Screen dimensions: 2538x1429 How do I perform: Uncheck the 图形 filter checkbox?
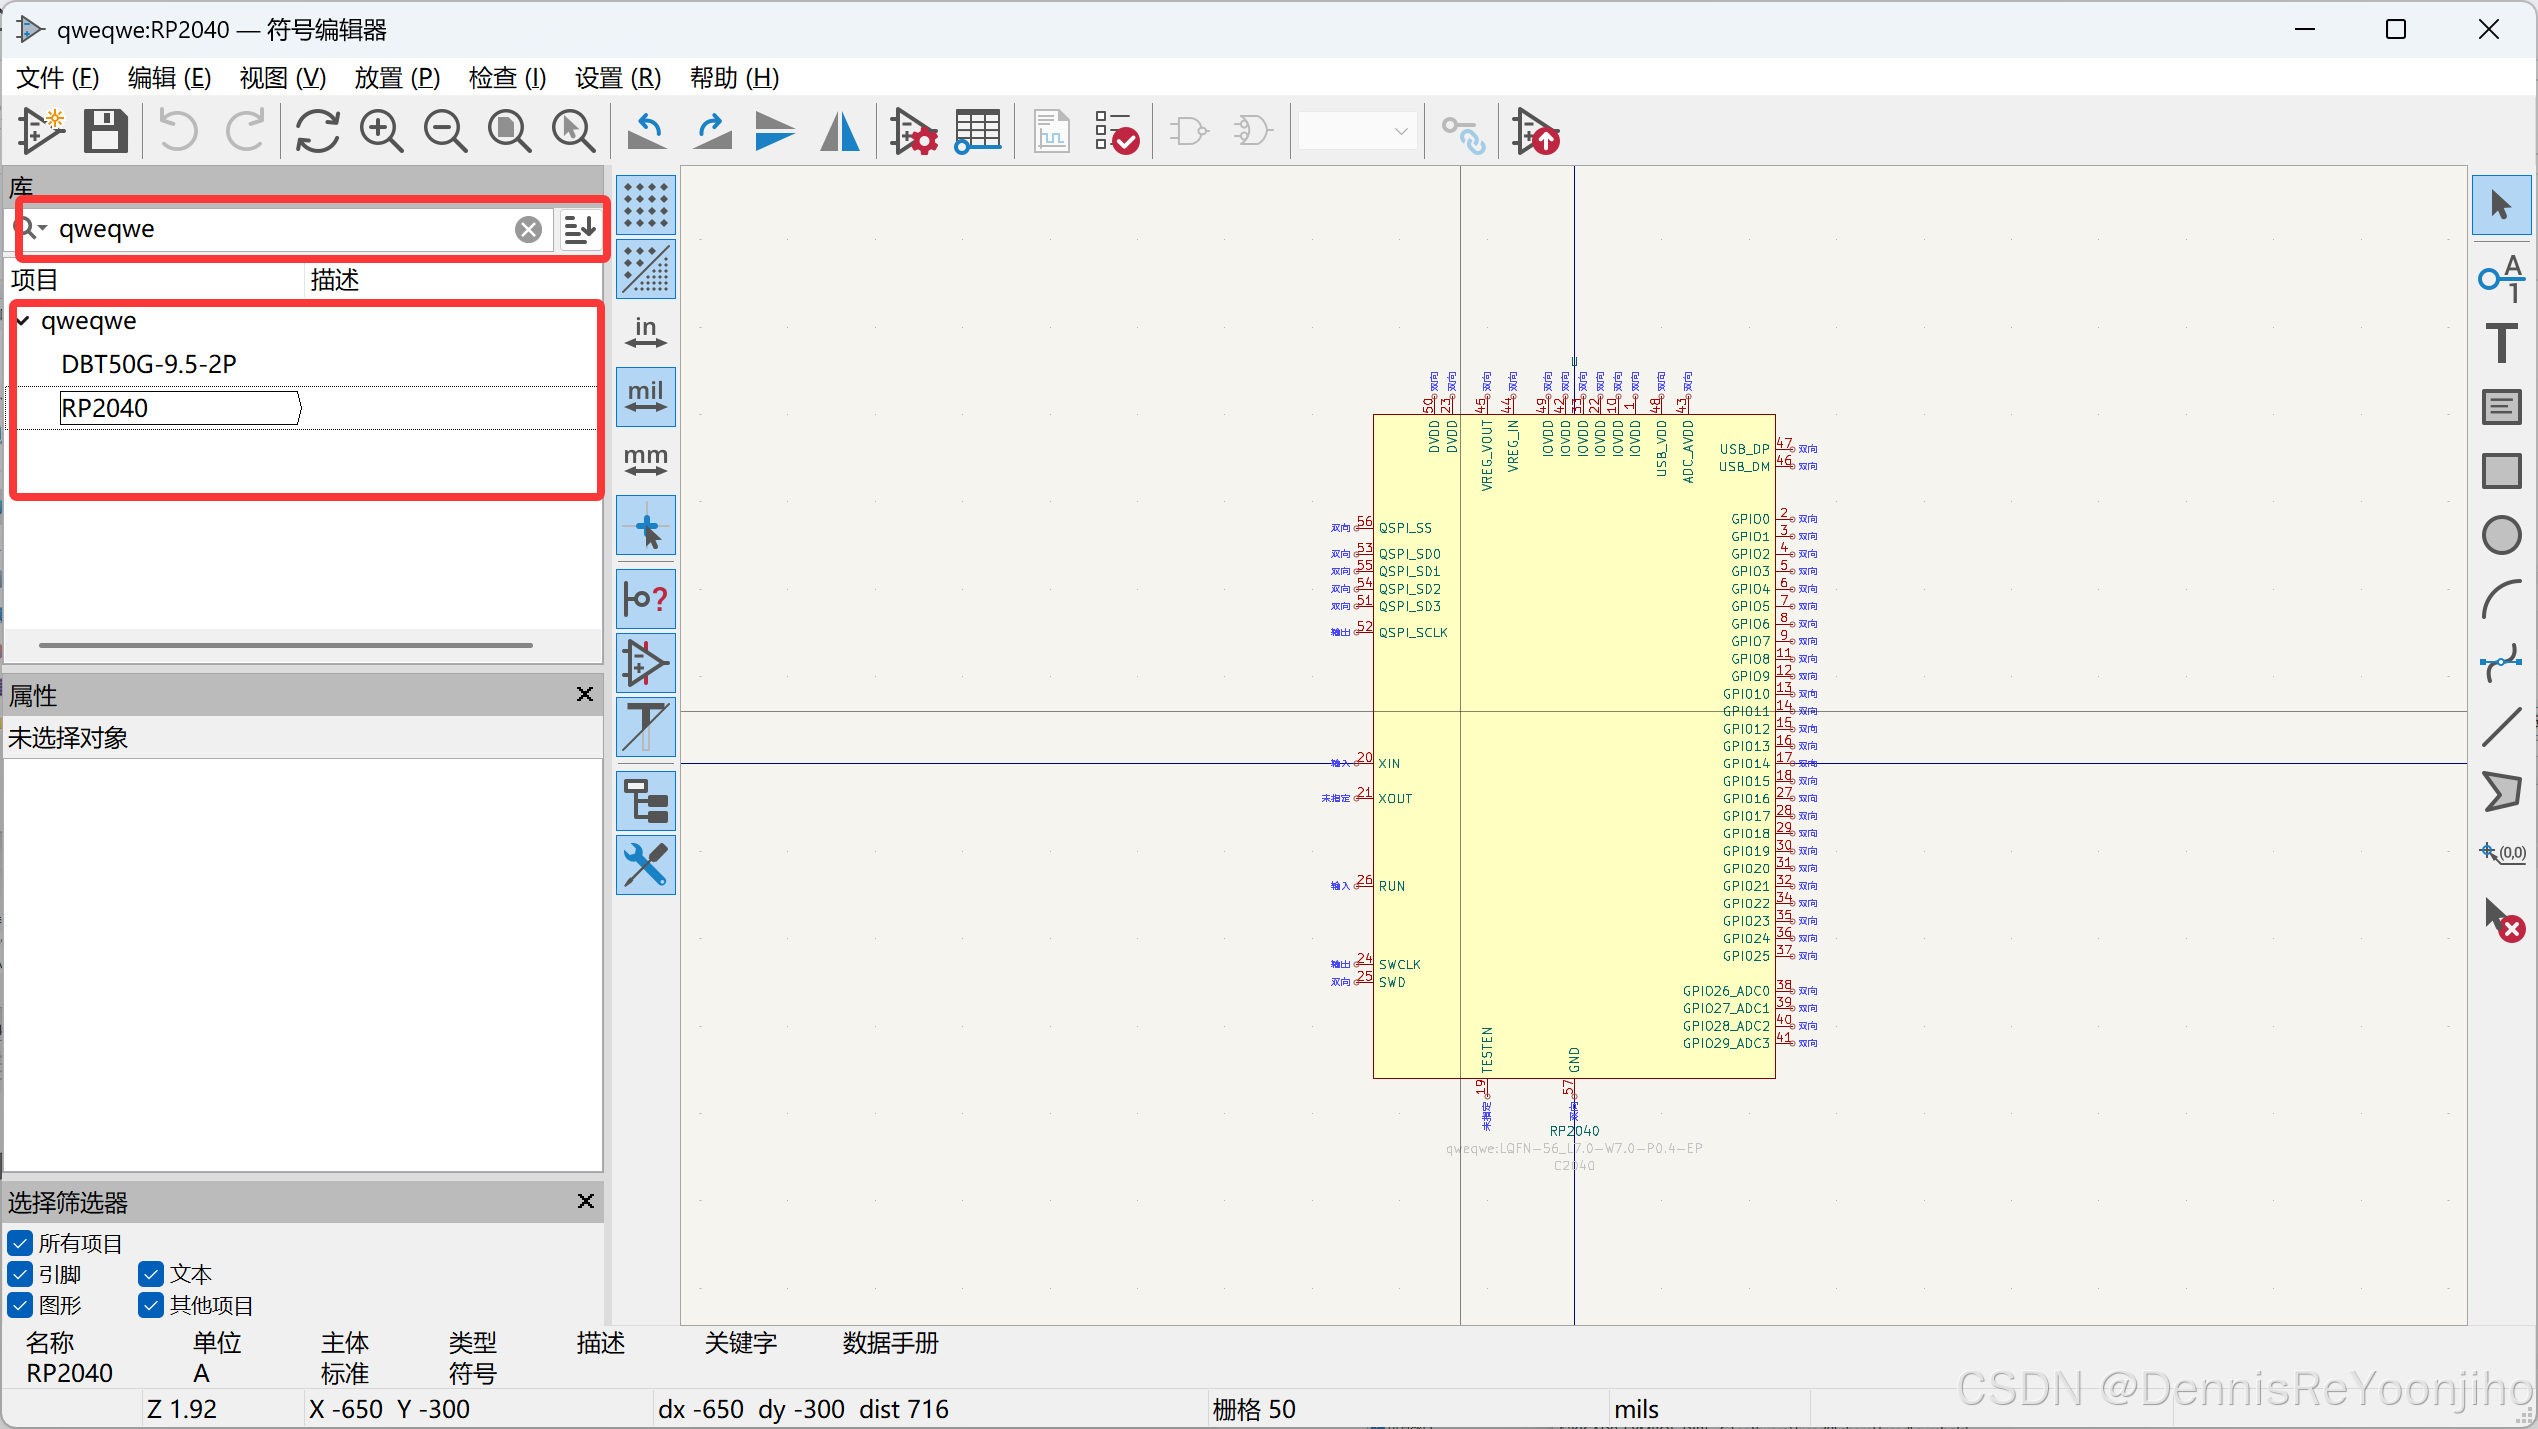pyautogui.click(x=20, y=1305)
